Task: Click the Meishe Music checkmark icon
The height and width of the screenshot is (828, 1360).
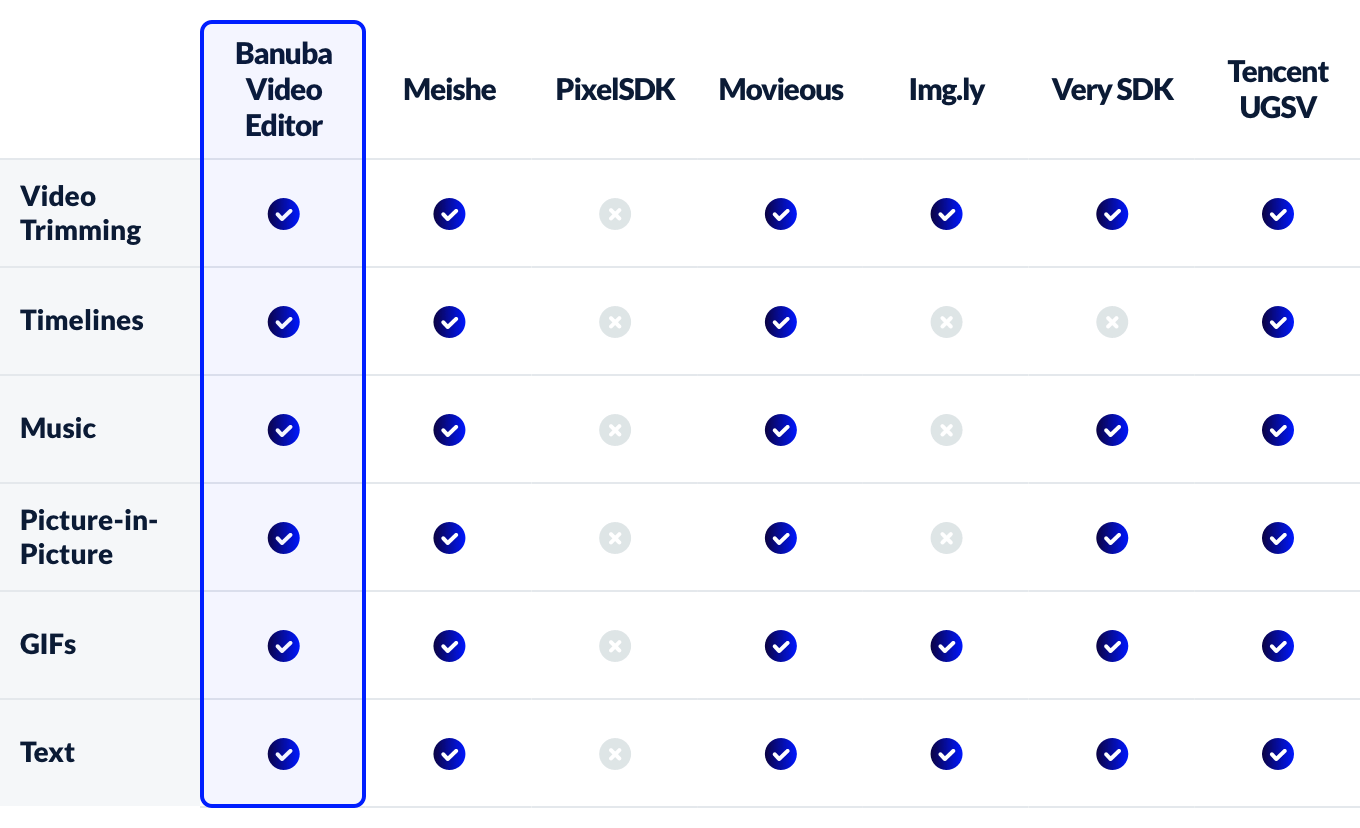Action: (x=449, y=430)
